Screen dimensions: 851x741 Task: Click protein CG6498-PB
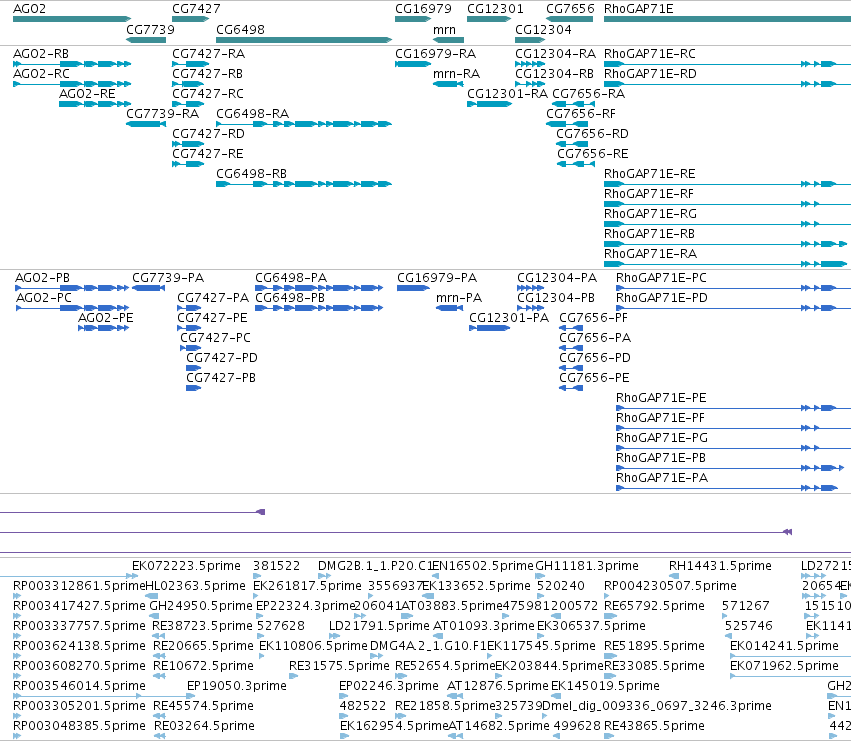[x=290, y=298]
